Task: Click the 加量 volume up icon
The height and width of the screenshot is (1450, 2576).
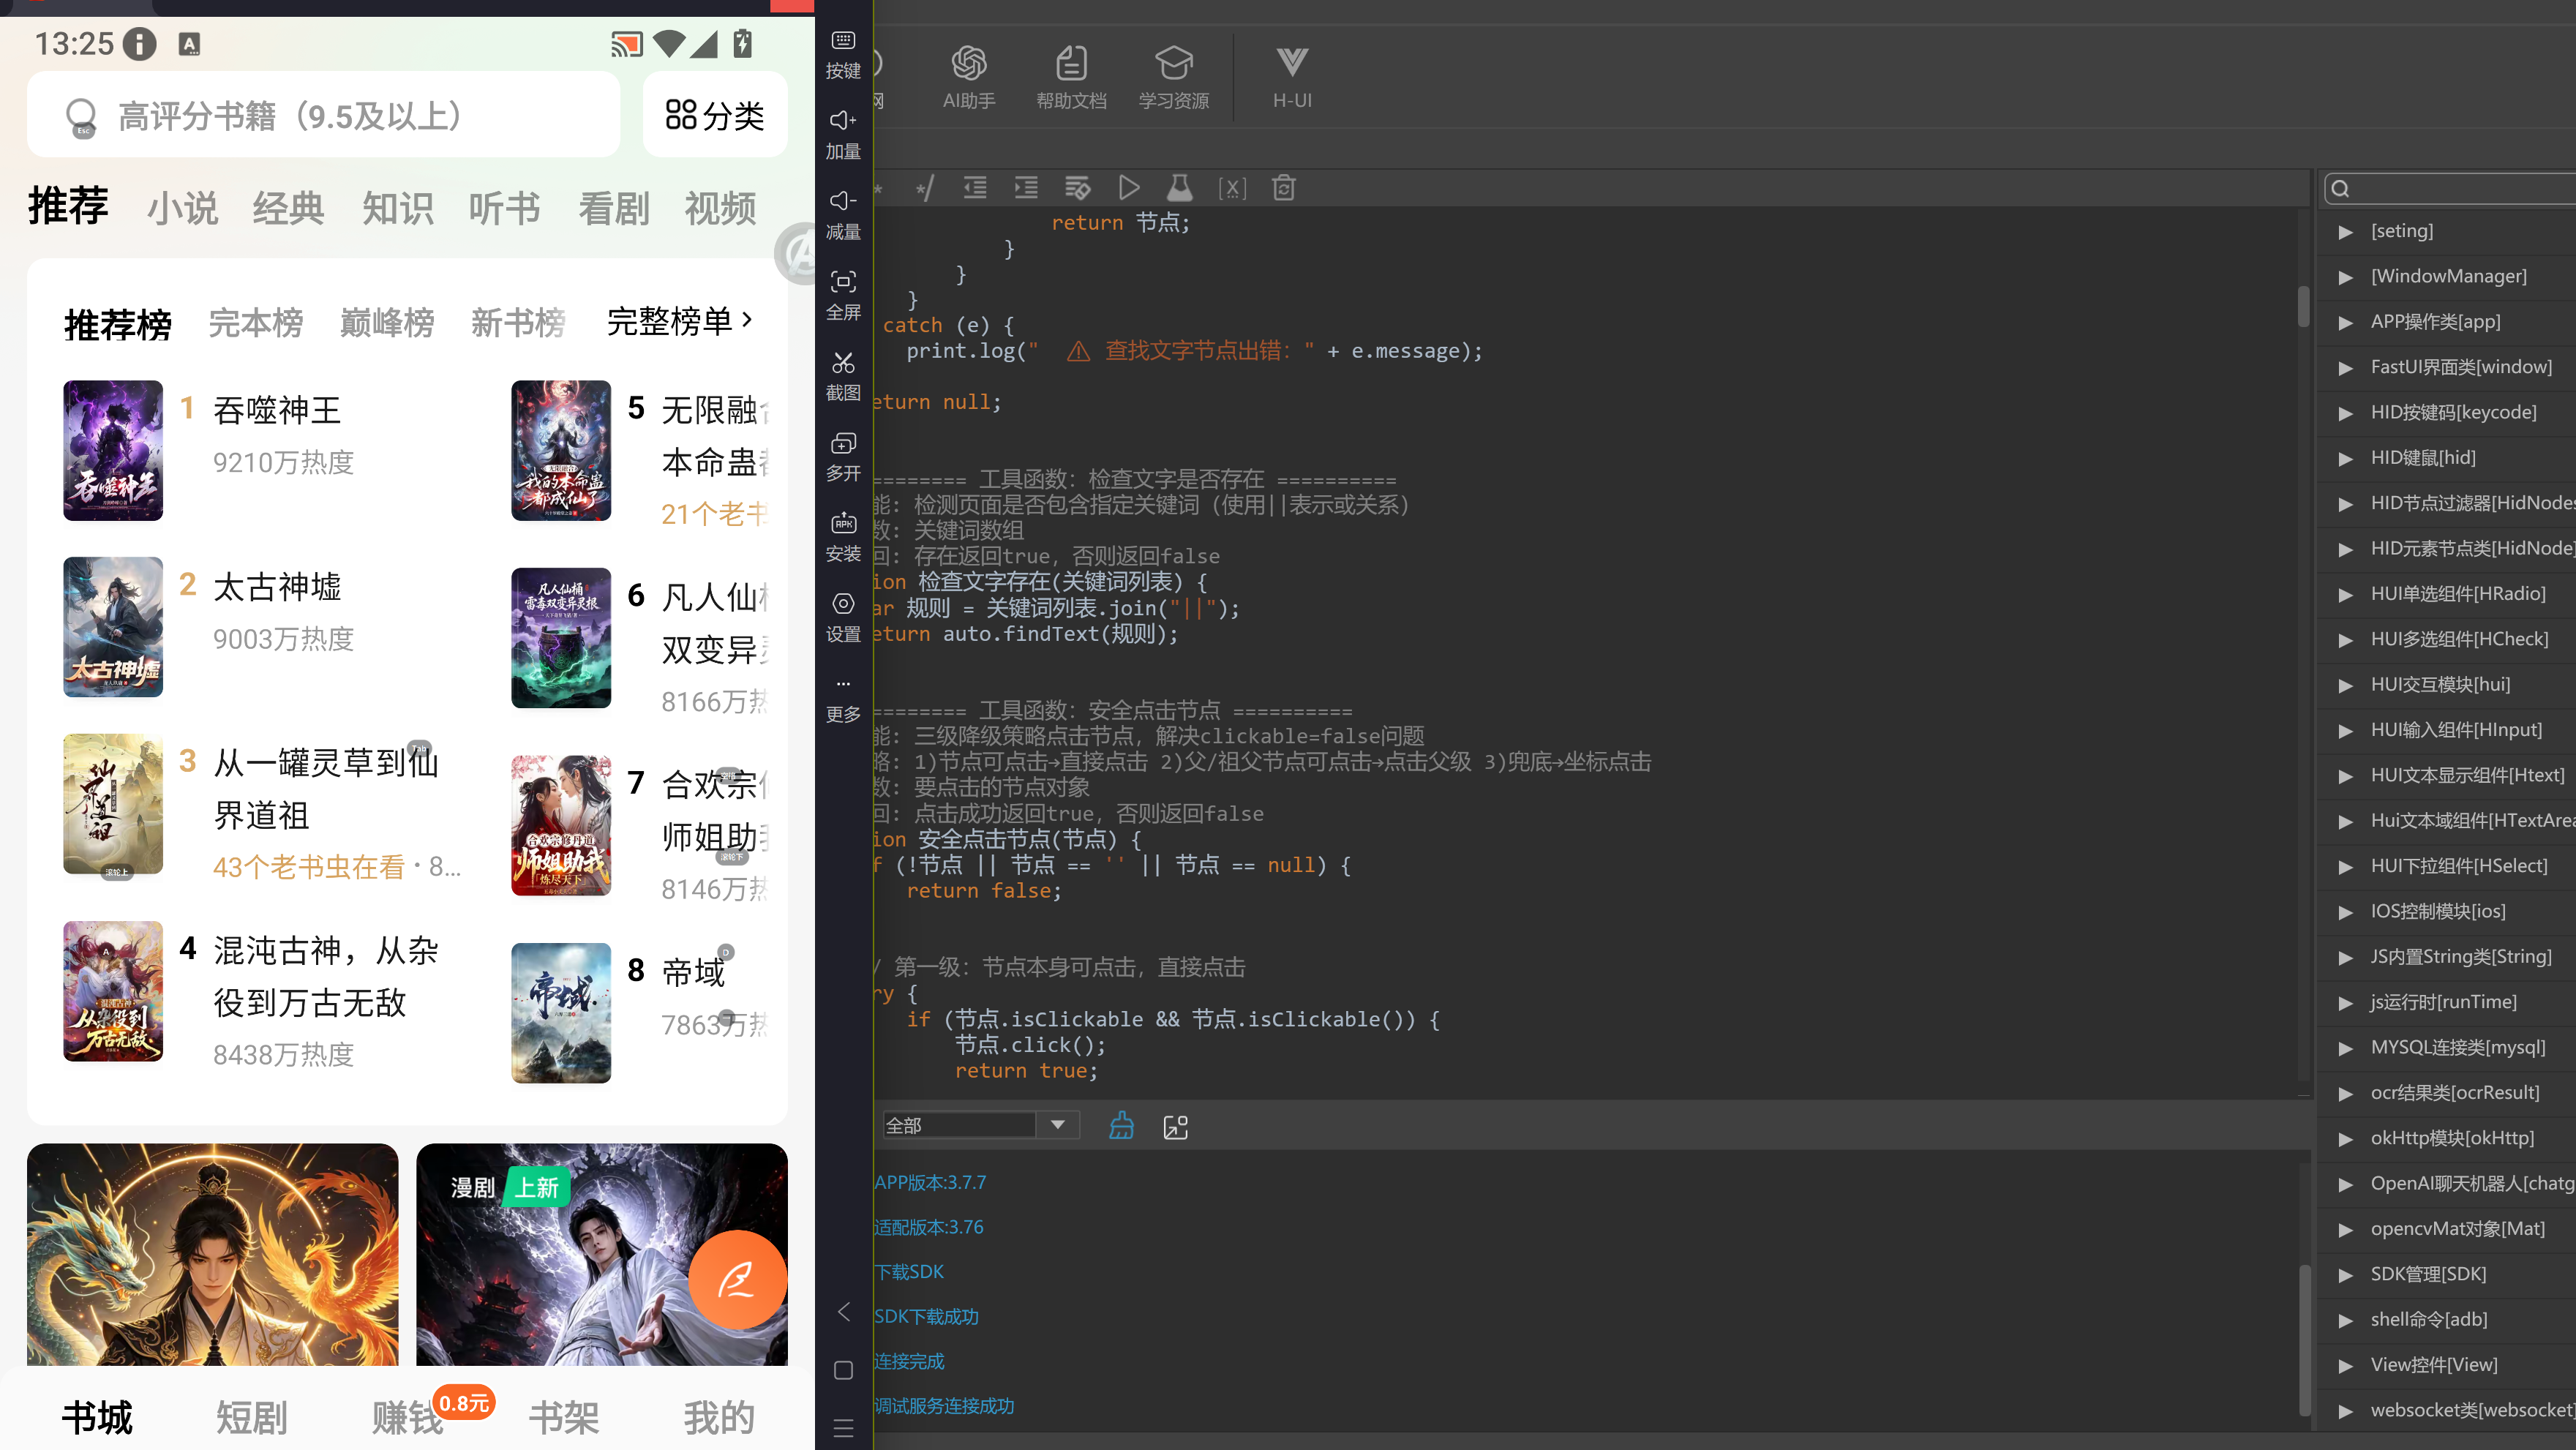Action: pyautogui.click(x=843, y=121)
